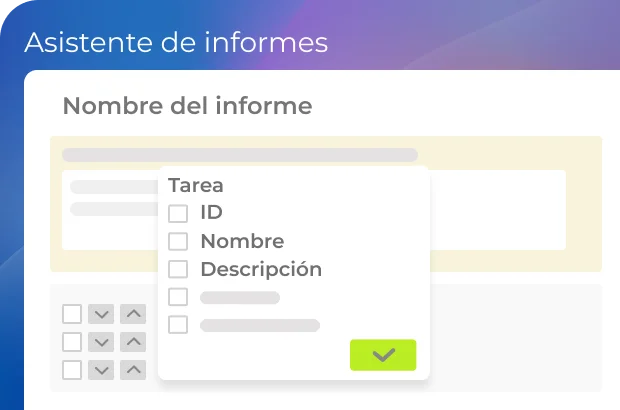This screenshot has height=410, width=620.
Task: Toggle fifth unlabeled checkbox in Tarea list
Action: [x=178, y=324]
